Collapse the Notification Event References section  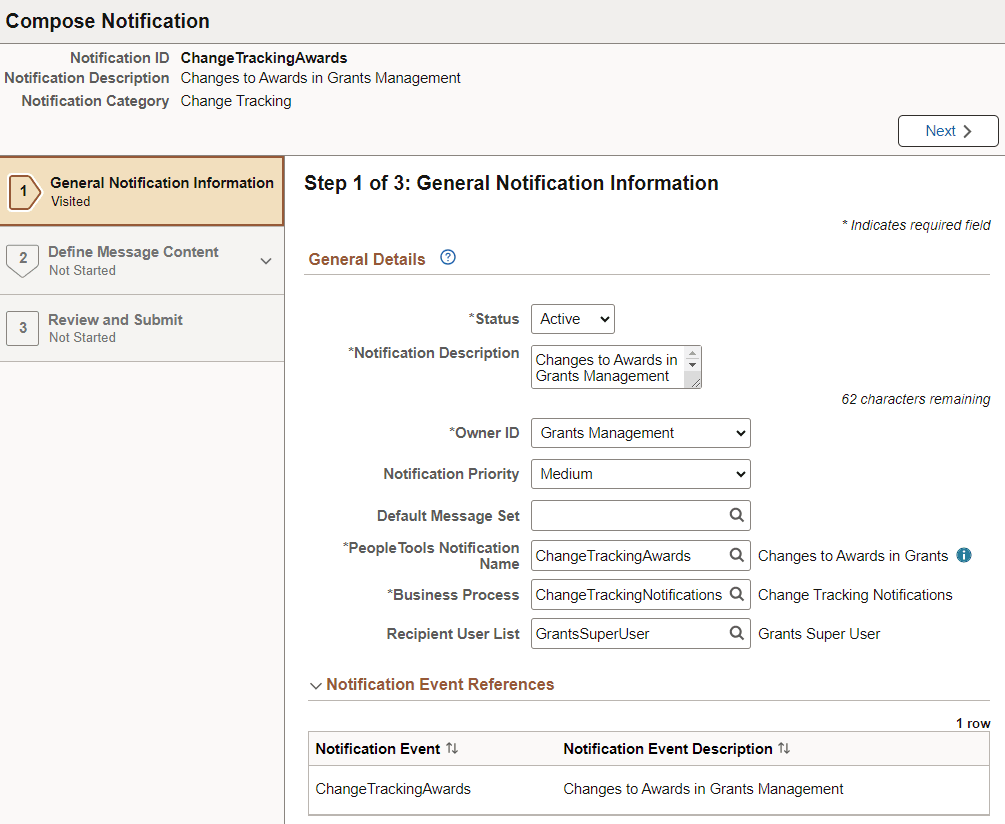click(316, 685)
